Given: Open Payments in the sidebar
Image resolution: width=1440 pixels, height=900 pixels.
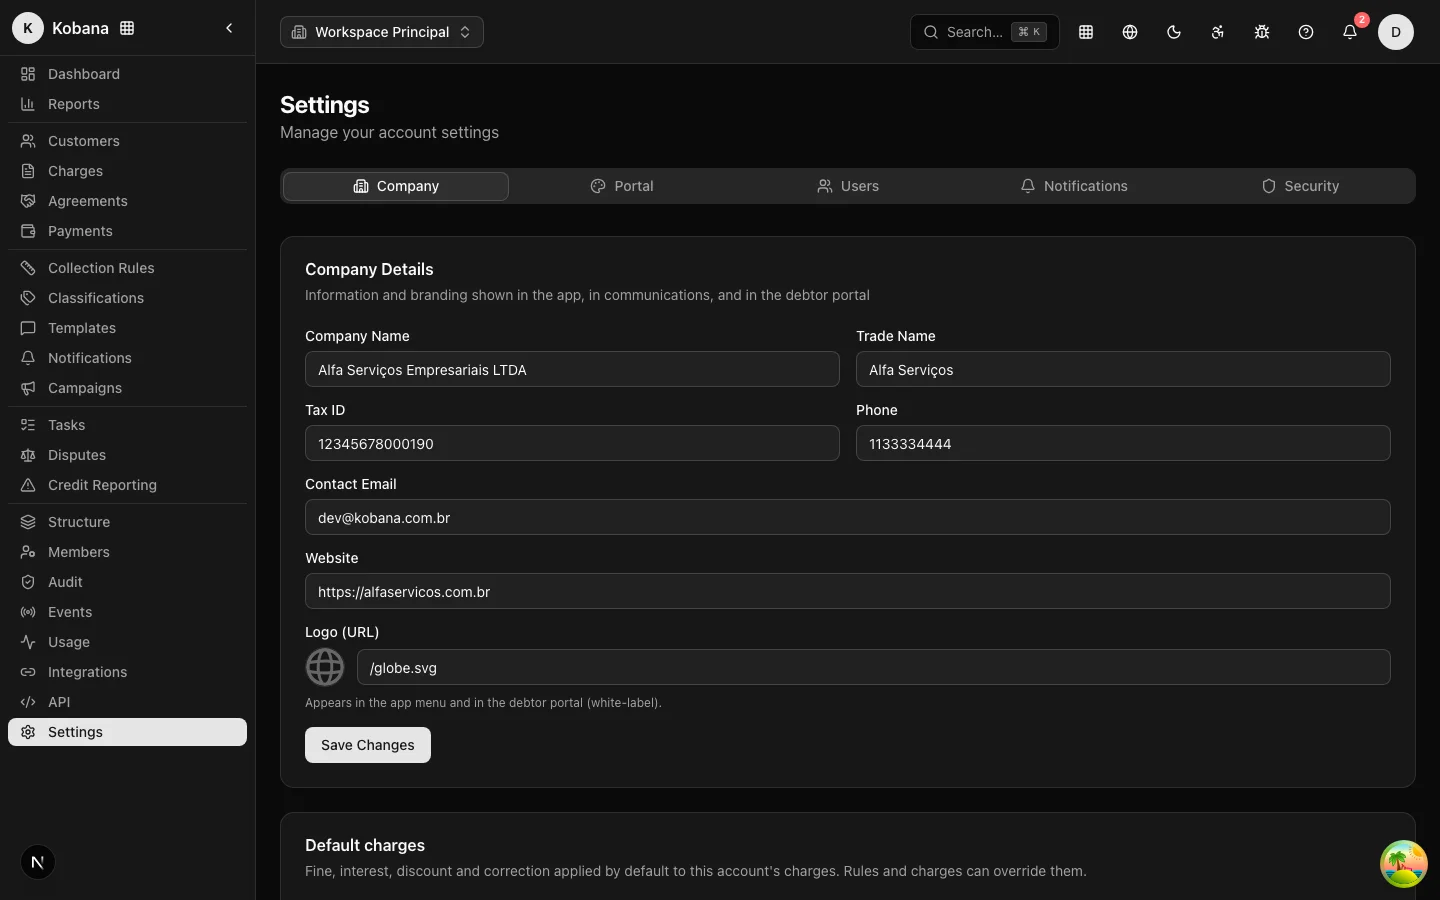Looking at the screenshot, I should pyautogui.click(x=127, y=231).
